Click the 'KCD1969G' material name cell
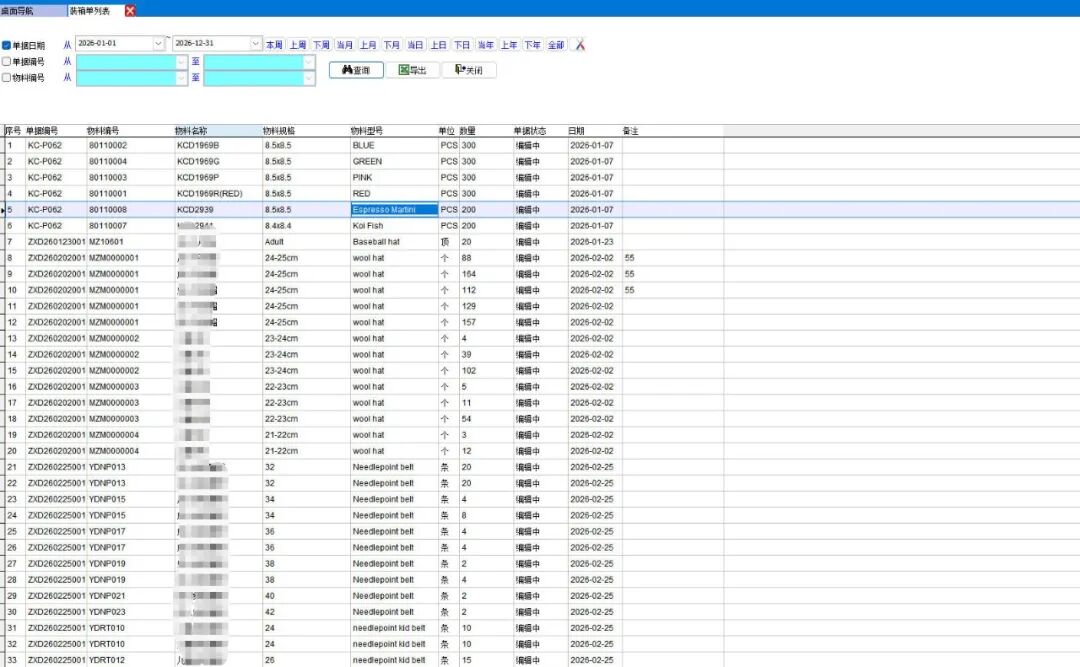1080x667 pixels. point(218,161)
